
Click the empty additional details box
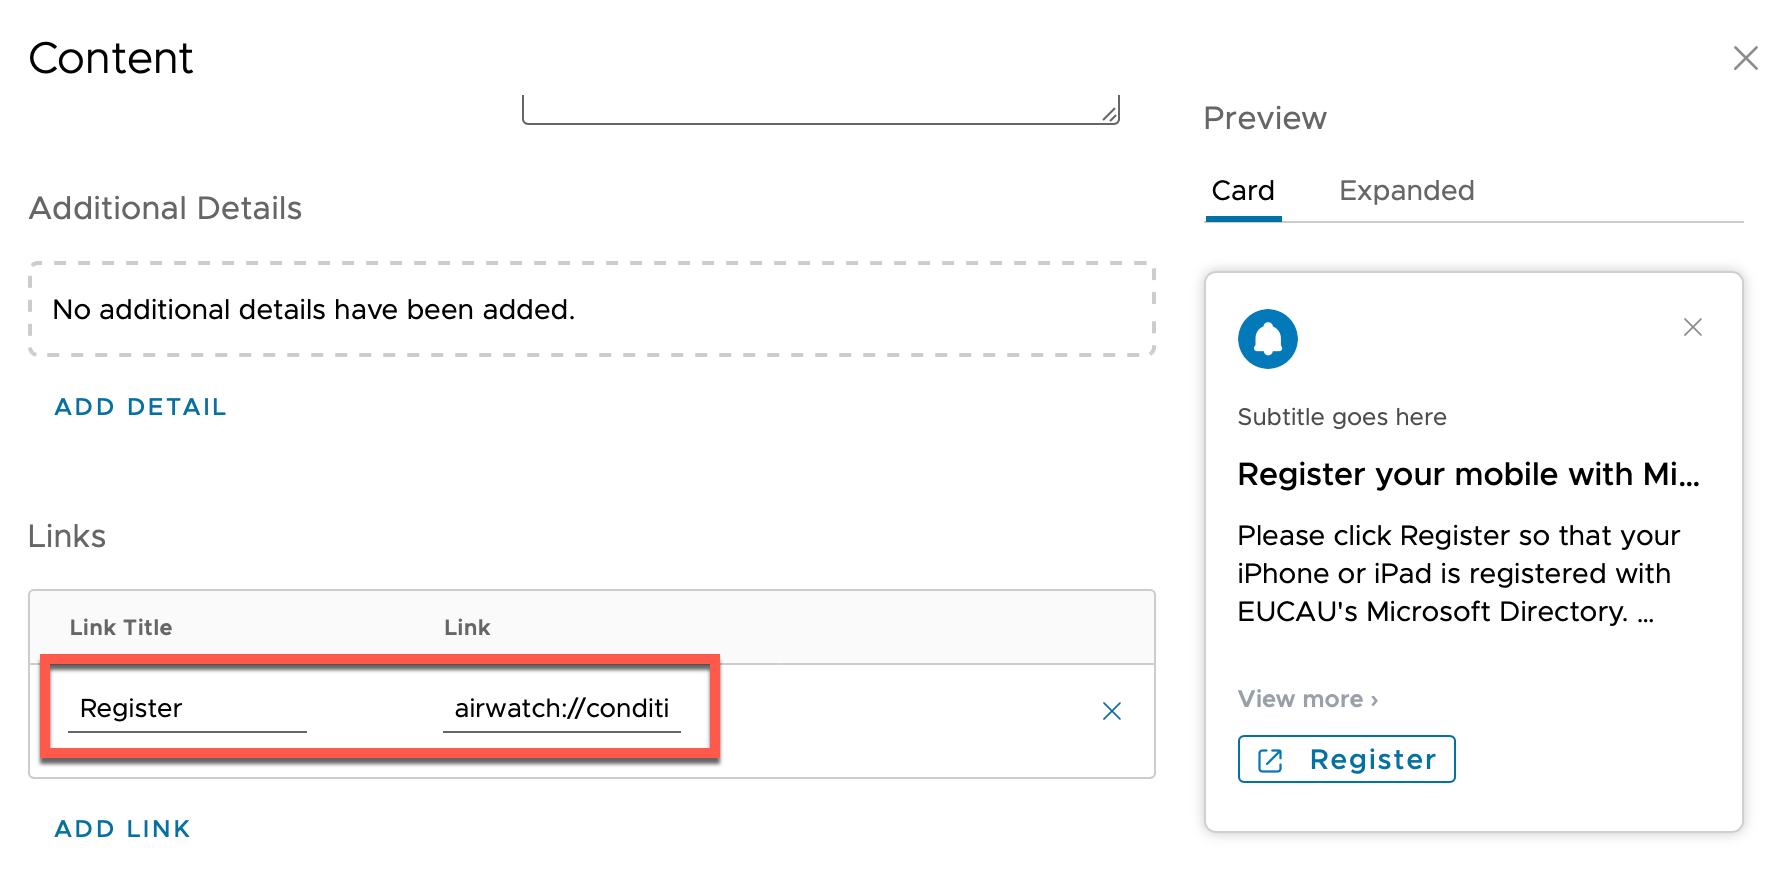tap(592, 310)
